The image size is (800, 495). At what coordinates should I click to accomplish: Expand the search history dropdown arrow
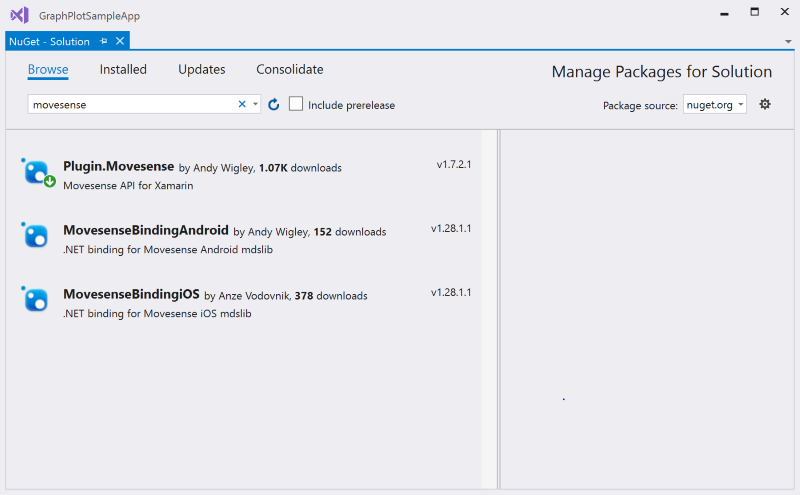click(x=255, y=104)
